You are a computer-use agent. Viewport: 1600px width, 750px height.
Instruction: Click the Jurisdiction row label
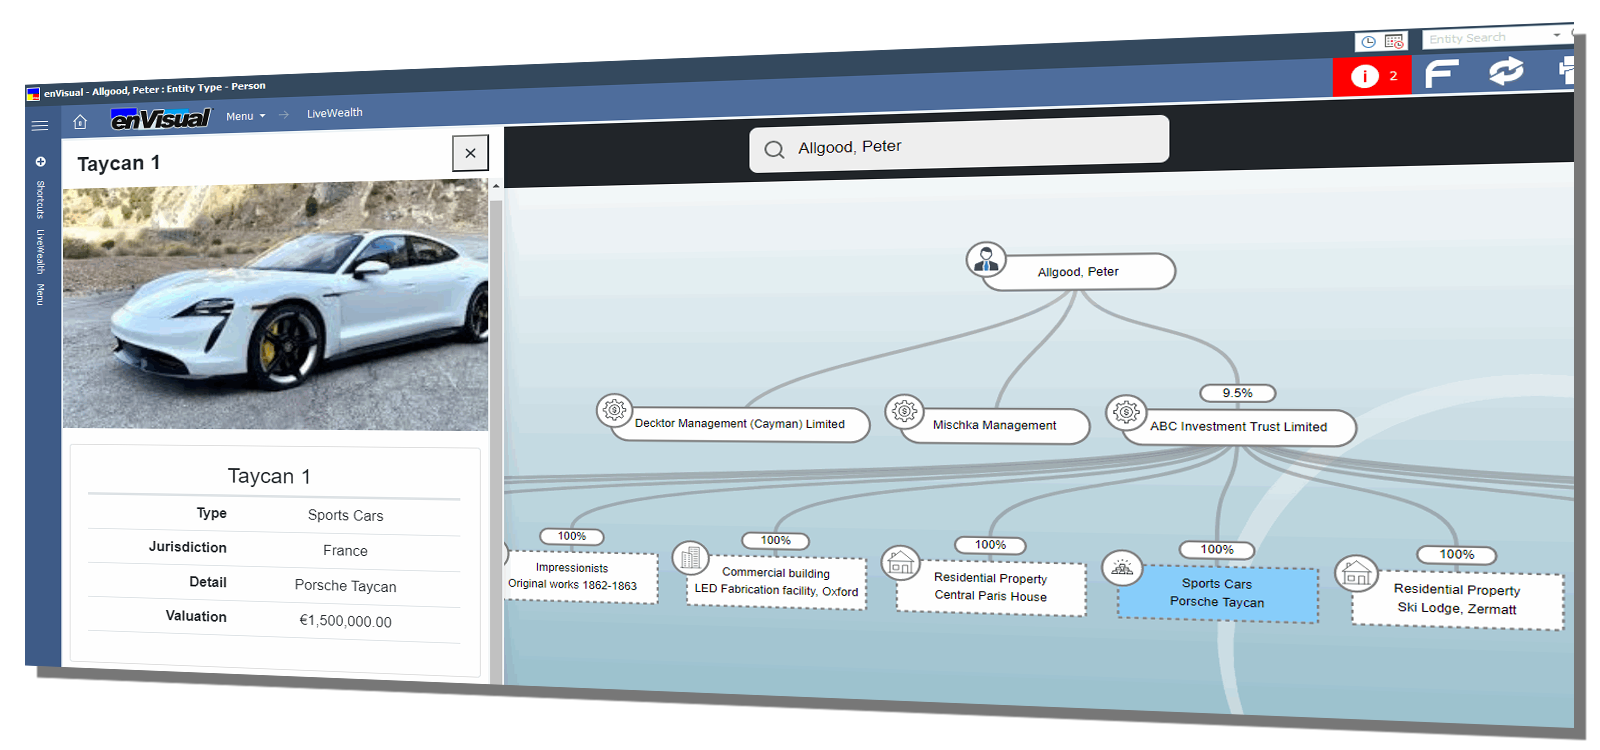[x=188, y=547]
